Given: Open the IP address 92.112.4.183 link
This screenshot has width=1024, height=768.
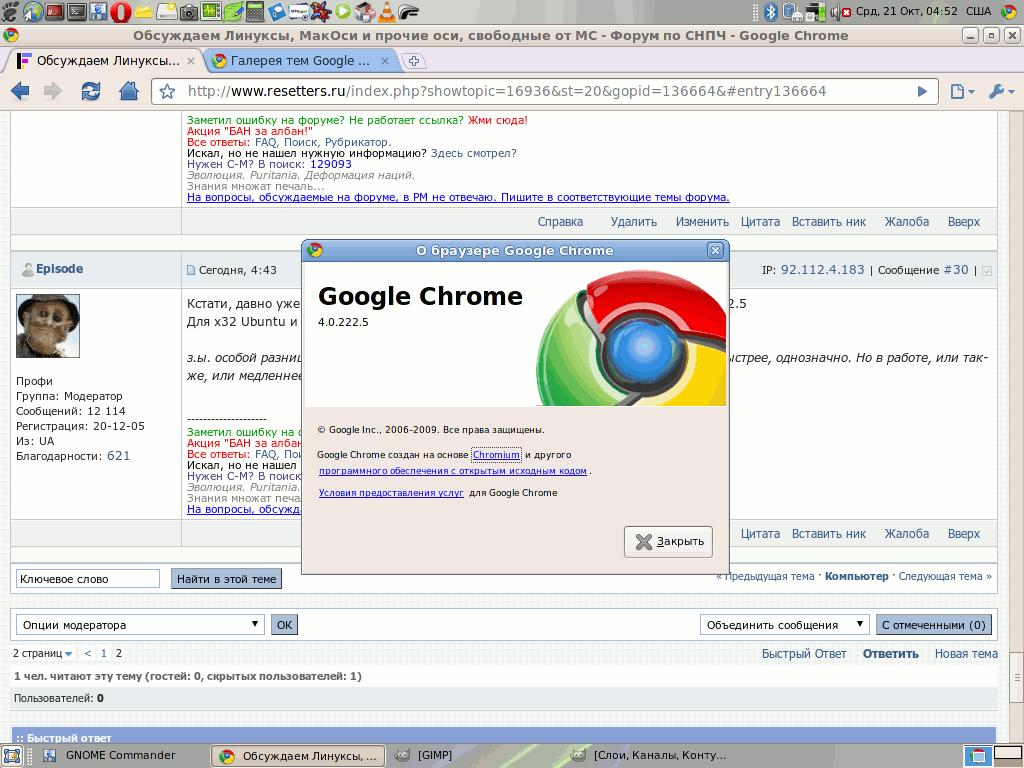Looking at the screenshot, I should (x=822, y=270).
